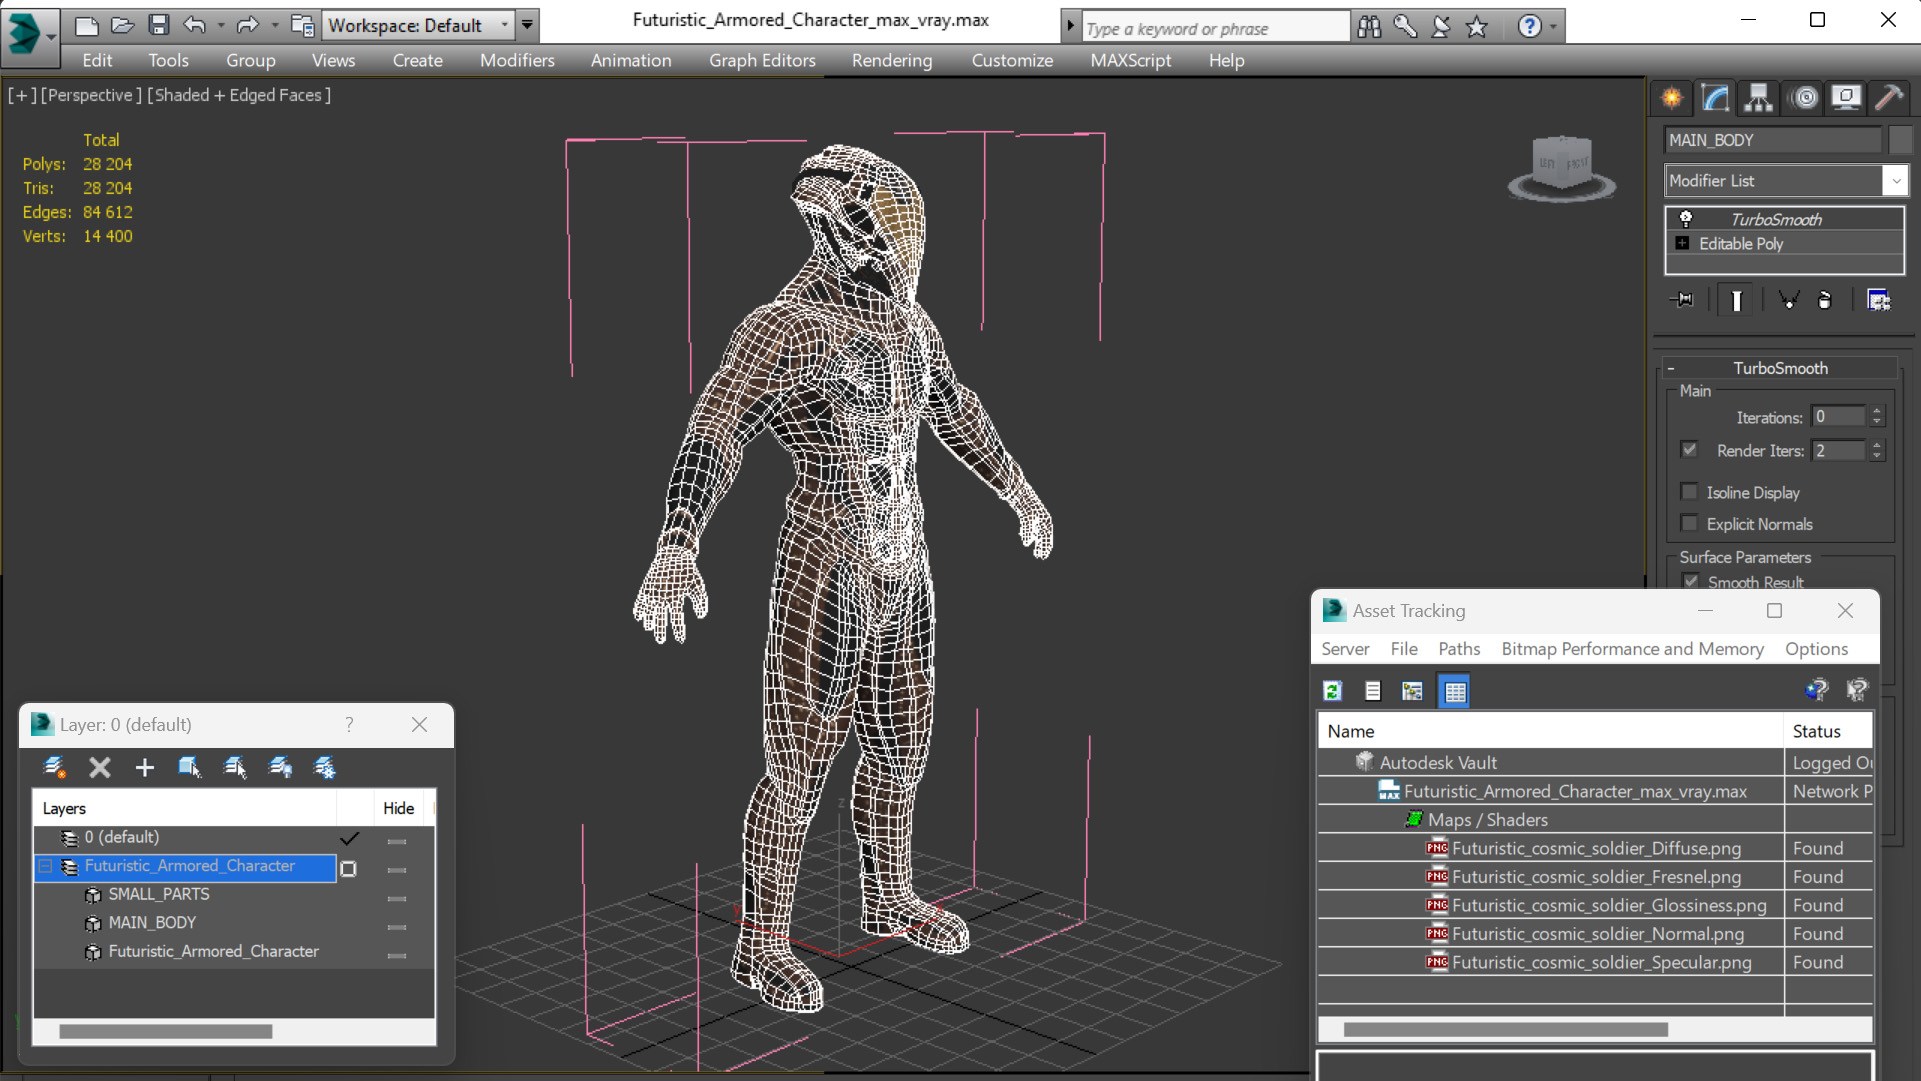Image resolution: width=1921 pixels, height=1081 pixels.
Task: Click the Project Folder icon in quick access toolbar
Action: pyautogui.click(x=302, y=25)
